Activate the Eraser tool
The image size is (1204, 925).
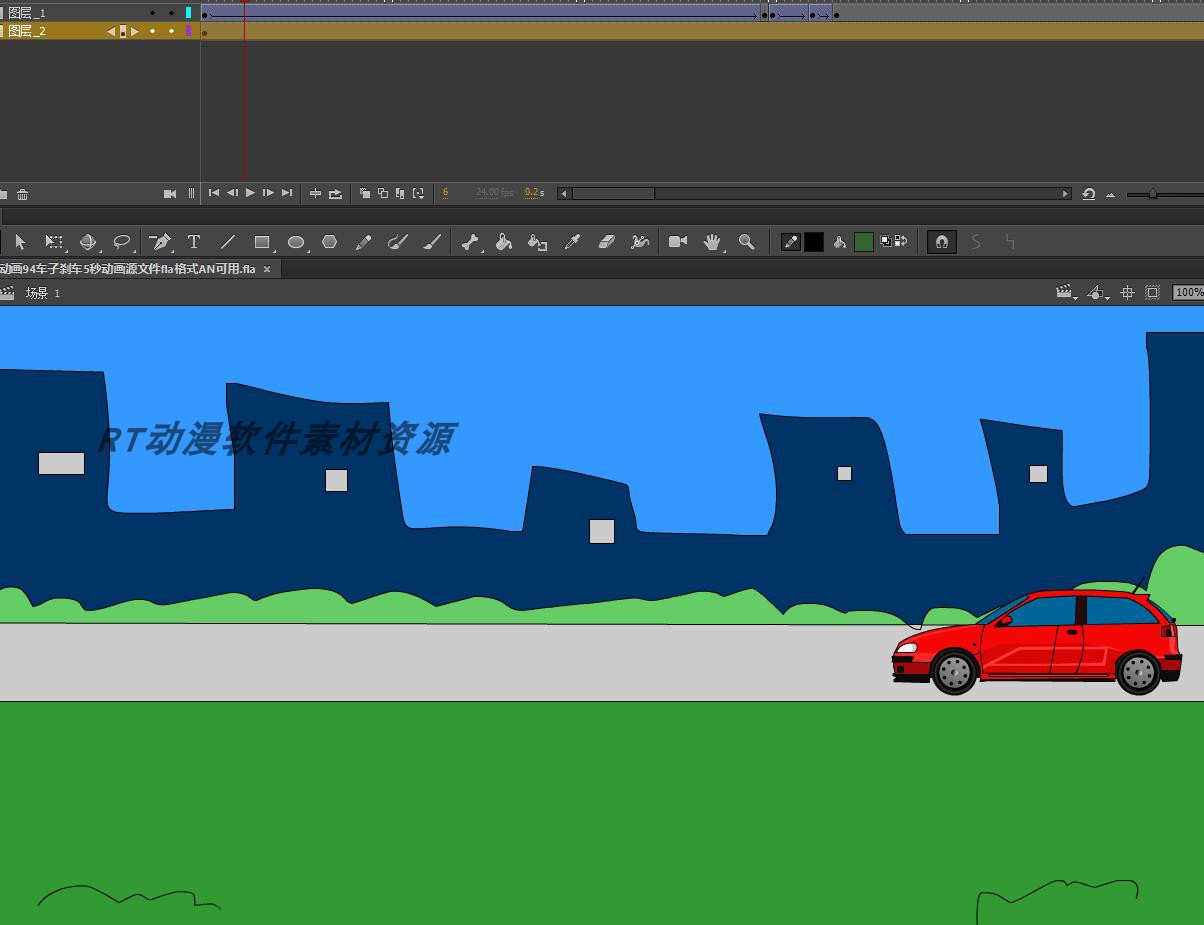606,242
